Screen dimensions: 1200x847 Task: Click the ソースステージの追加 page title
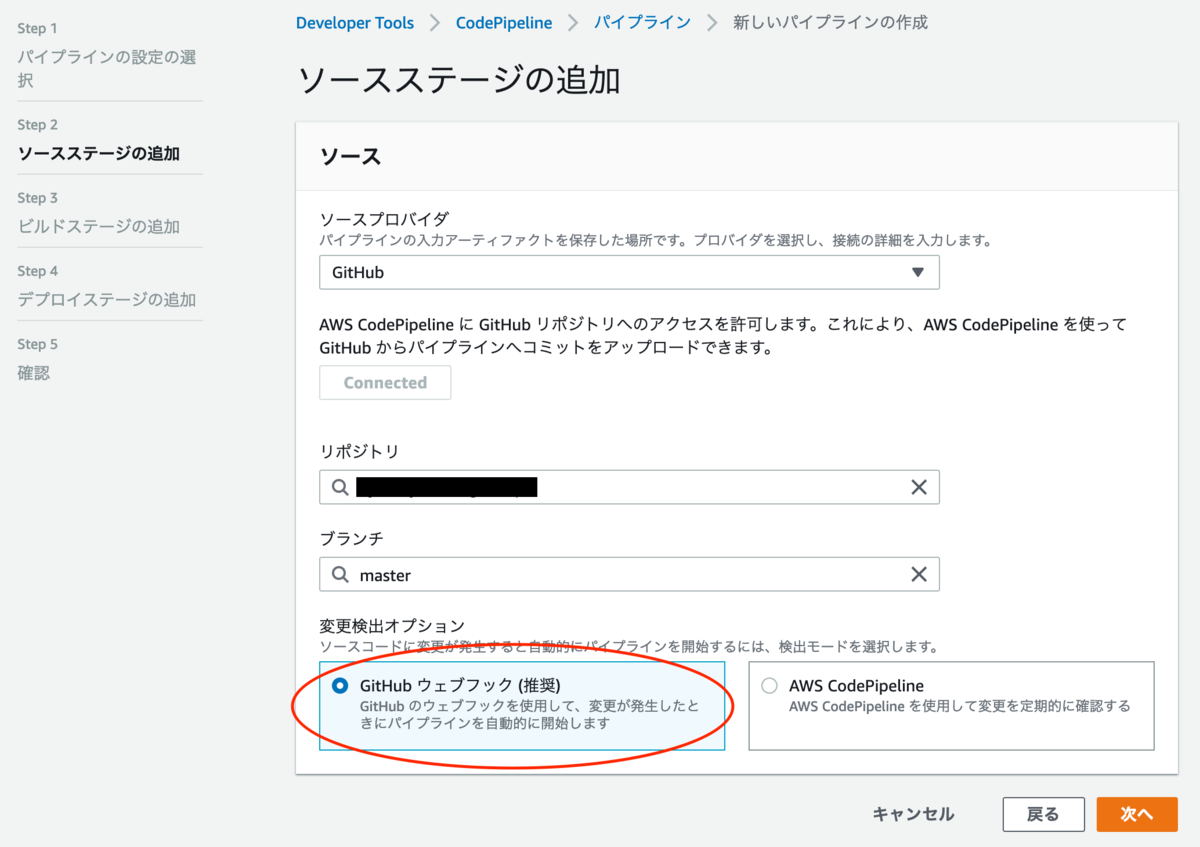(459, 80)
